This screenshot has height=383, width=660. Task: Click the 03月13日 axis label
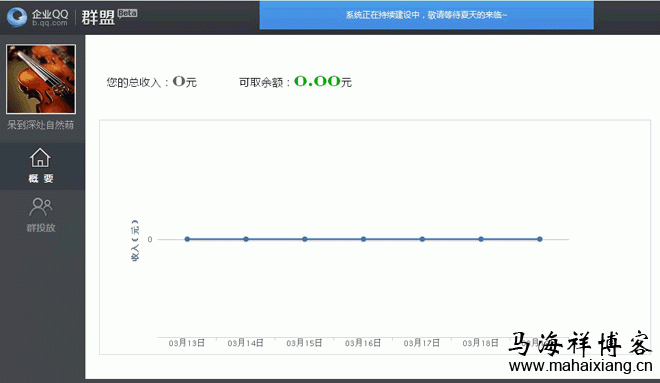coord(186,343)
